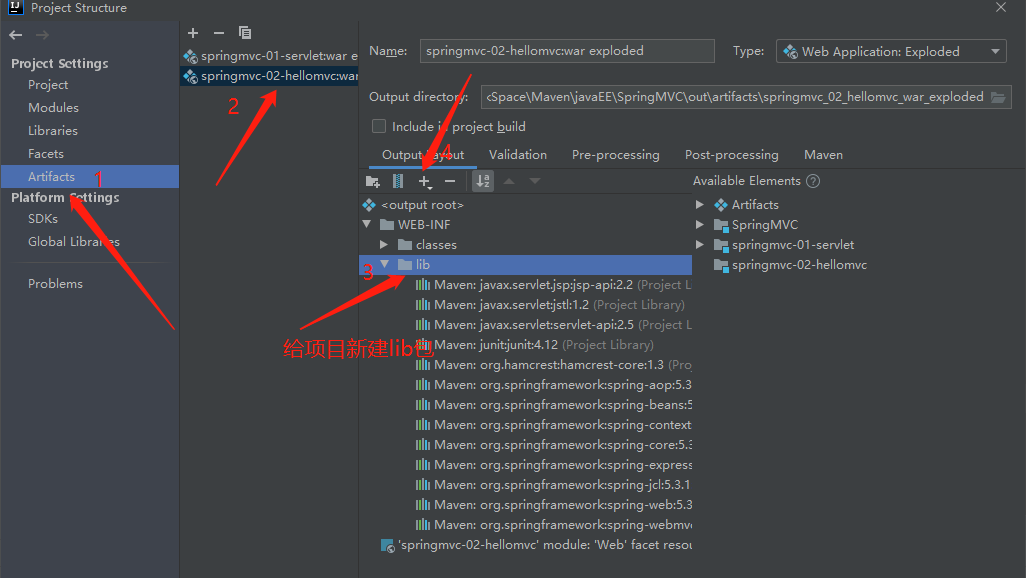Viewport: 1026px width, 578px height.
Task: Expand SpringMVC in Available Elements
Action: point(699,225)
